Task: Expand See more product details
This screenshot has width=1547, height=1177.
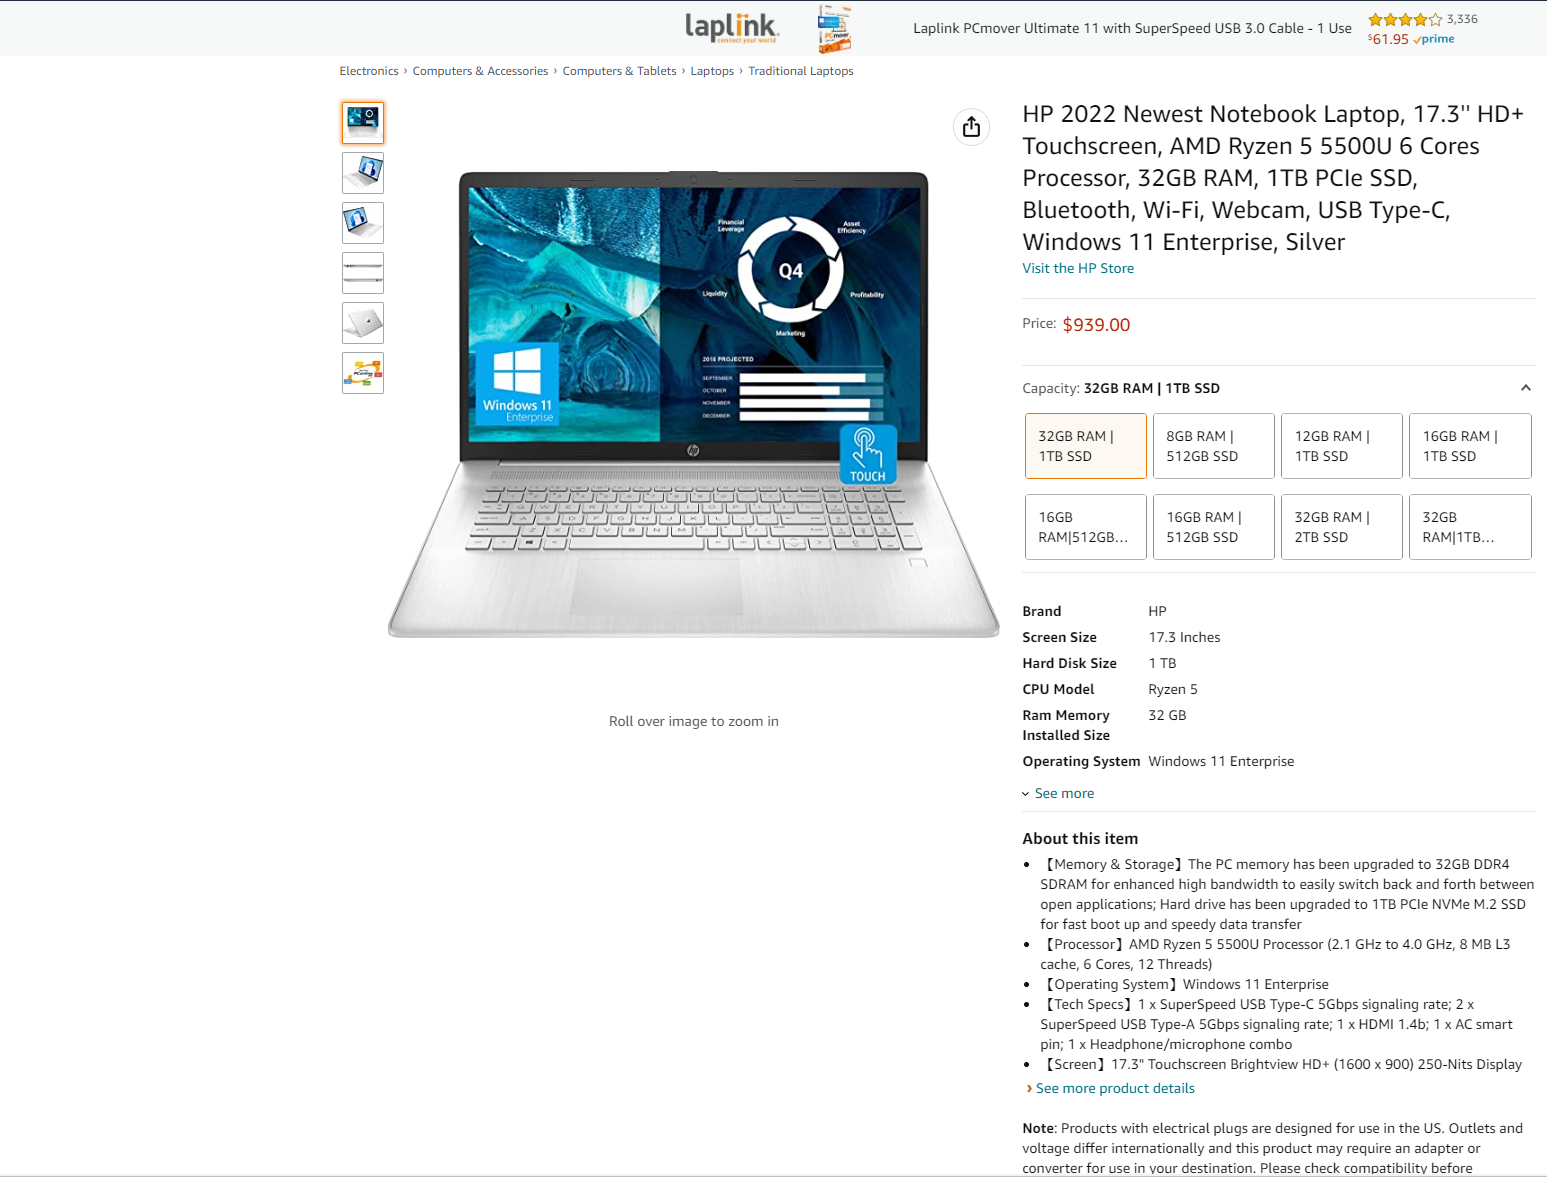Action: click(x=1115, y=1088)
